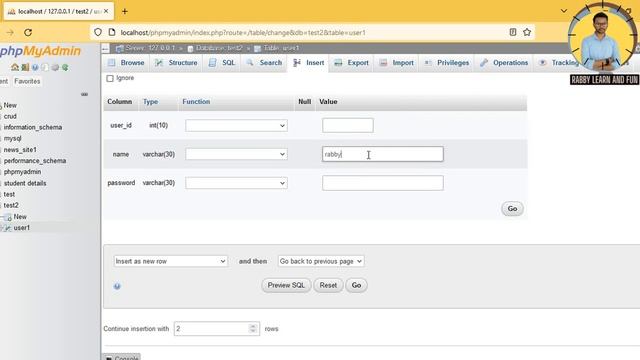Screen dimensions: 640x360
Task: Reload navigation panel green icon
Action: click(65, 67)
